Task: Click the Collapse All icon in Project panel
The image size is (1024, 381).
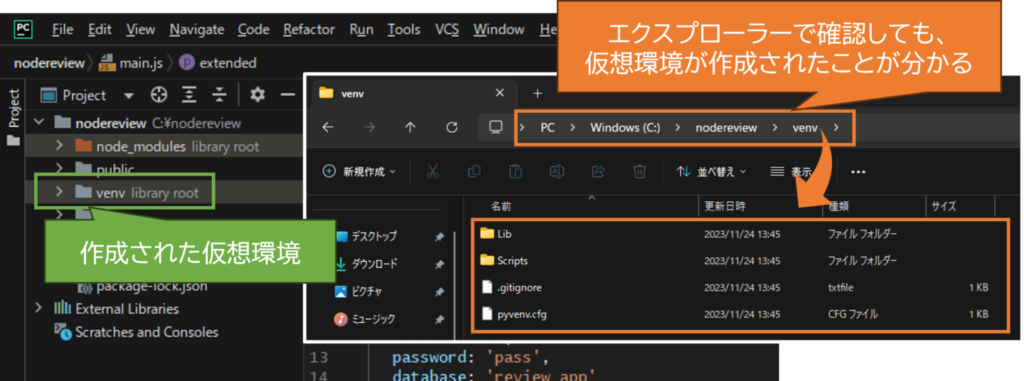Action: pyautogui.click(x=219, y=95)
